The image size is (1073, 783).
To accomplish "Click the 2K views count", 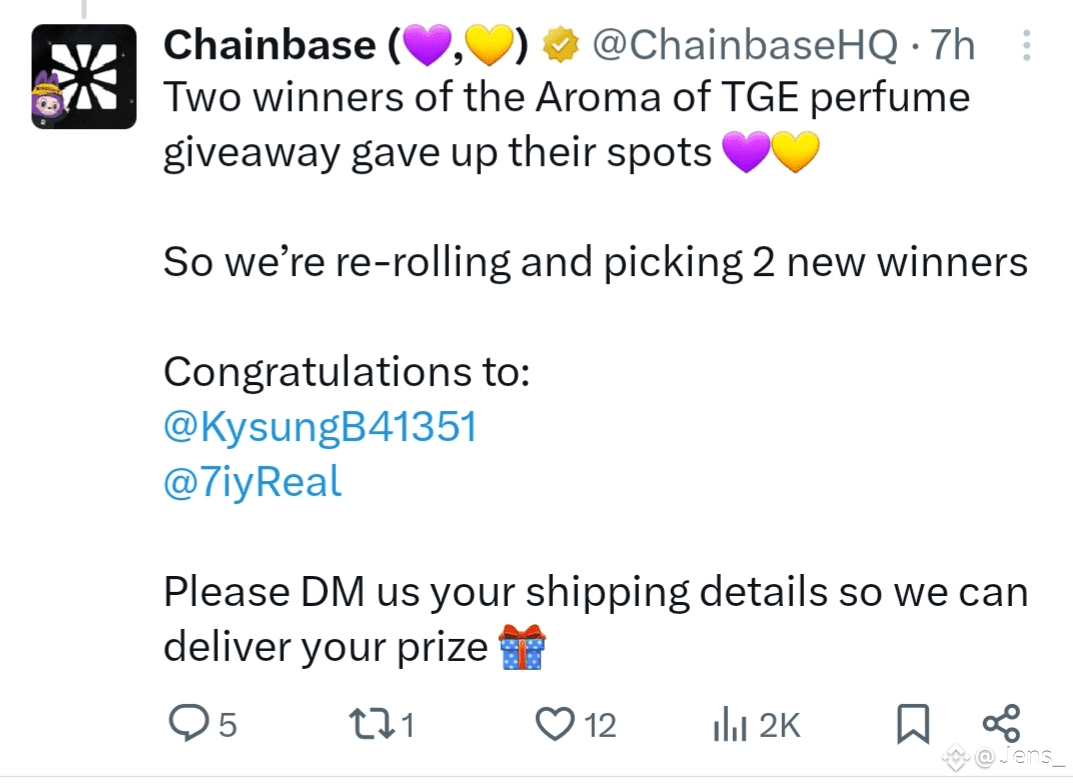I will point(779,726).
